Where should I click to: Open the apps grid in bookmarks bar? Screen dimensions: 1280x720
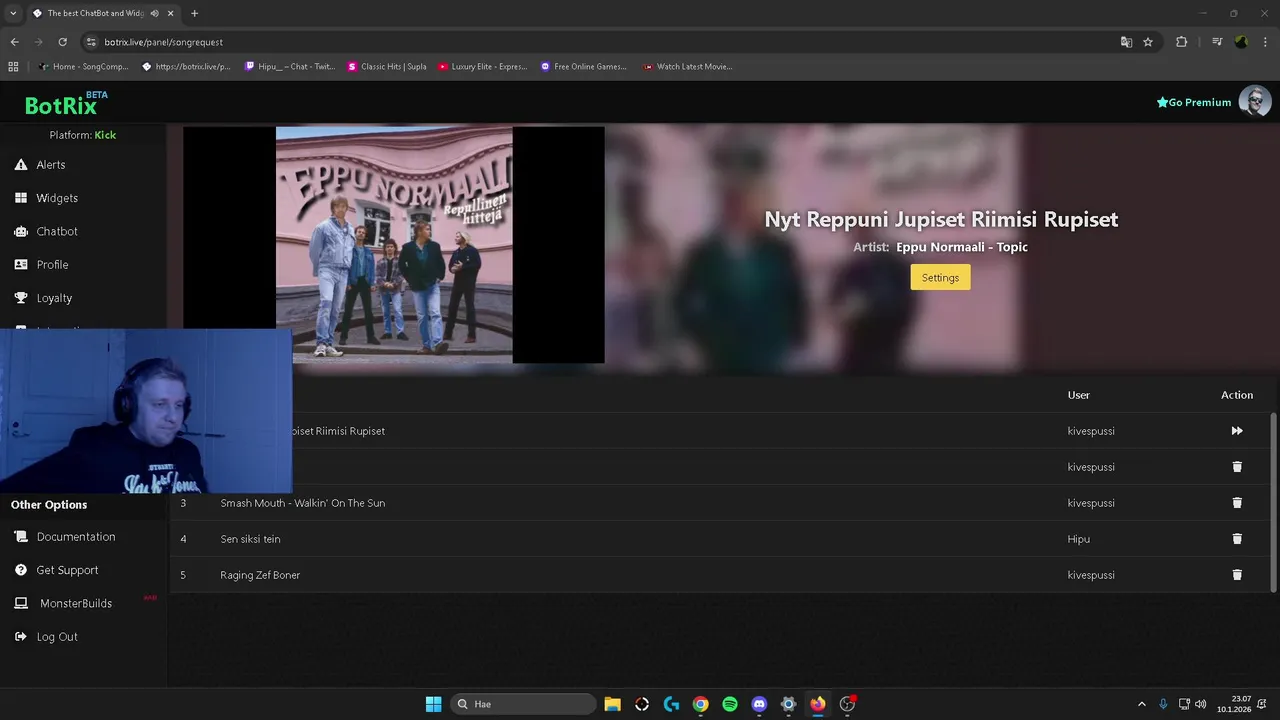(x=13, y=67)
